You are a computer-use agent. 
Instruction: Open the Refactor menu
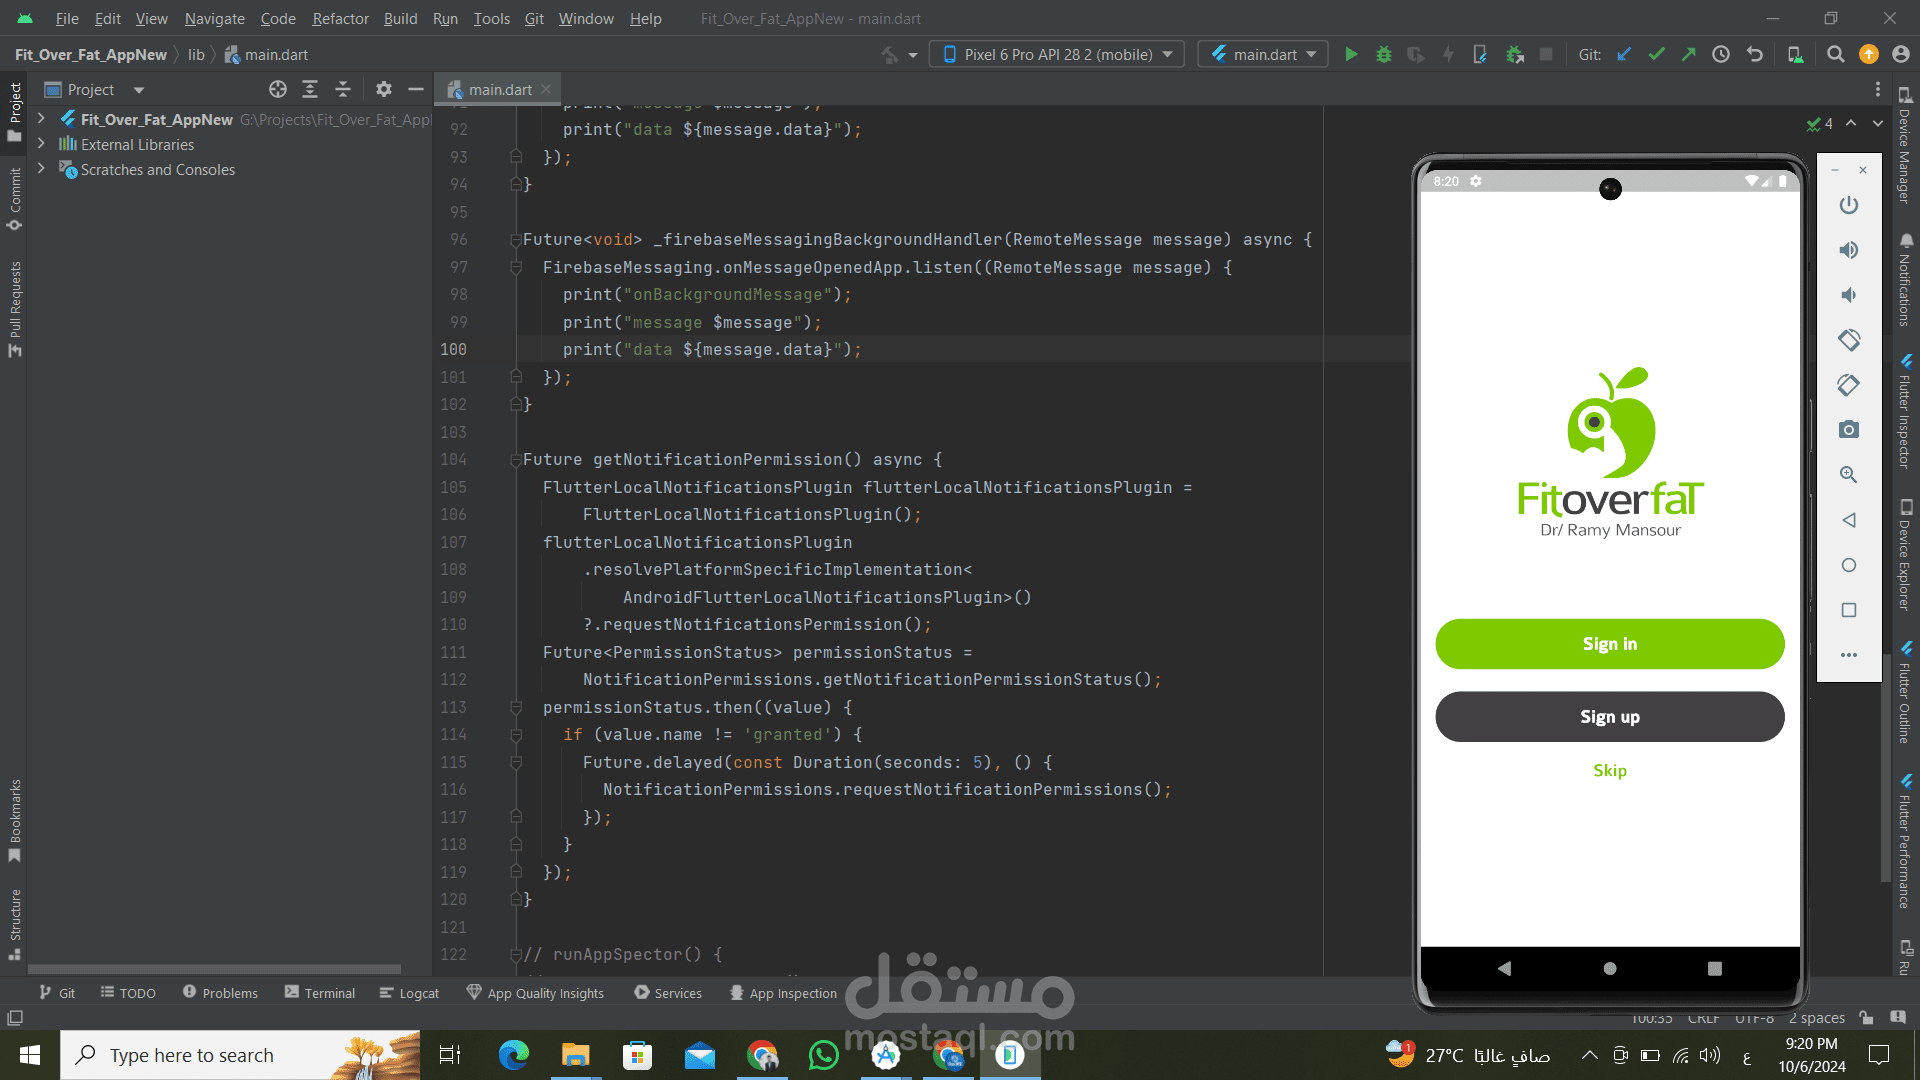tap(340, 19)
